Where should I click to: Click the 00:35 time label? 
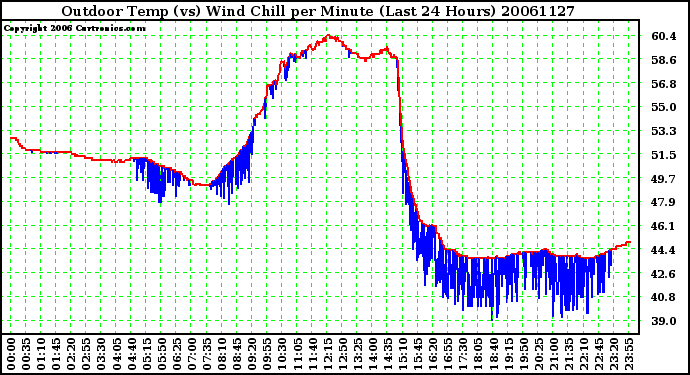pyautogui.click(x=26, y=354)
